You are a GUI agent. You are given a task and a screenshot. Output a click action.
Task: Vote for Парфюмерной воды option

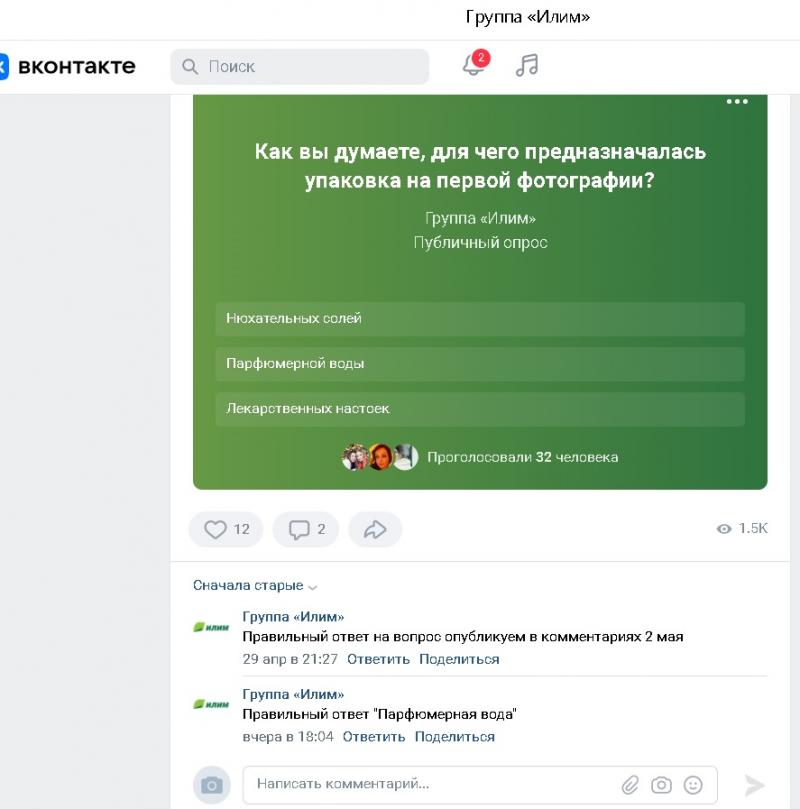point(480,364)
